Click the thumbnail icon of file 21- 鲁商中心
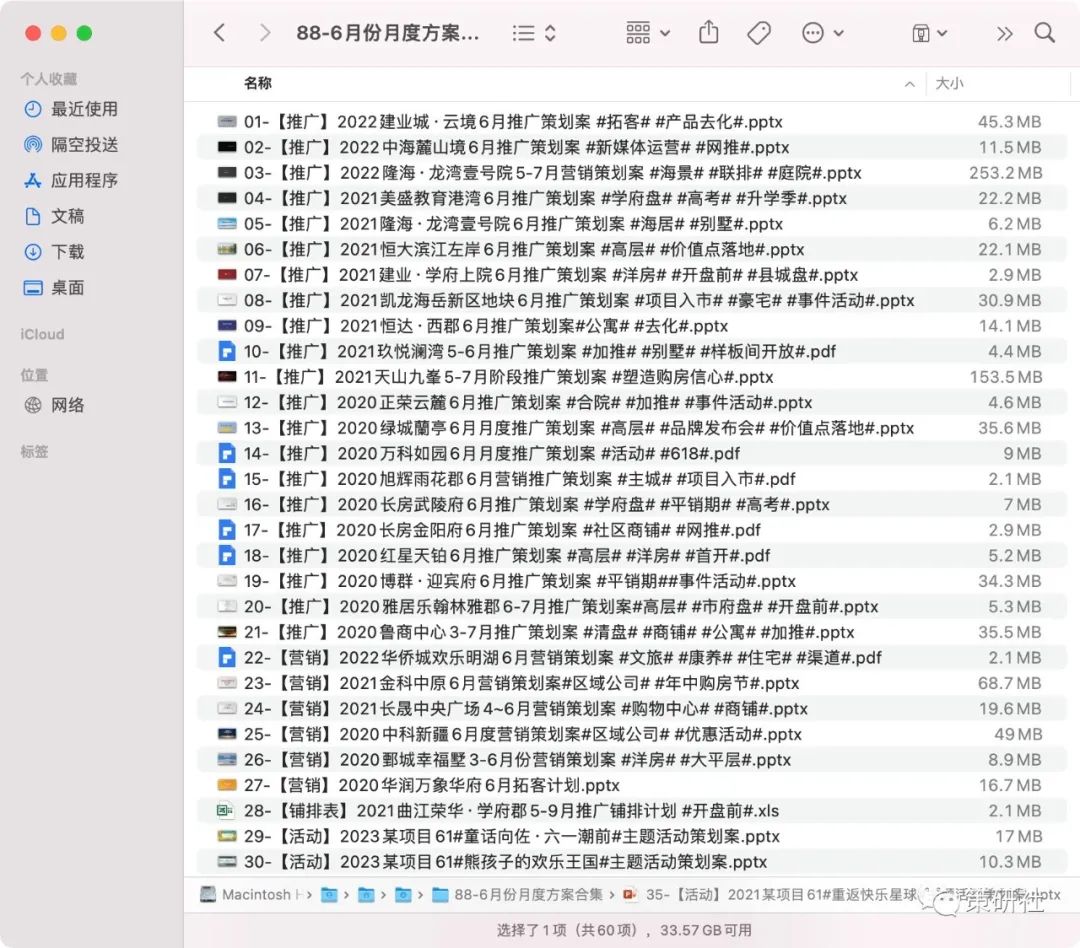This screenshot has height=948, width=1080. pyautogui.click(x=227, y=632)
